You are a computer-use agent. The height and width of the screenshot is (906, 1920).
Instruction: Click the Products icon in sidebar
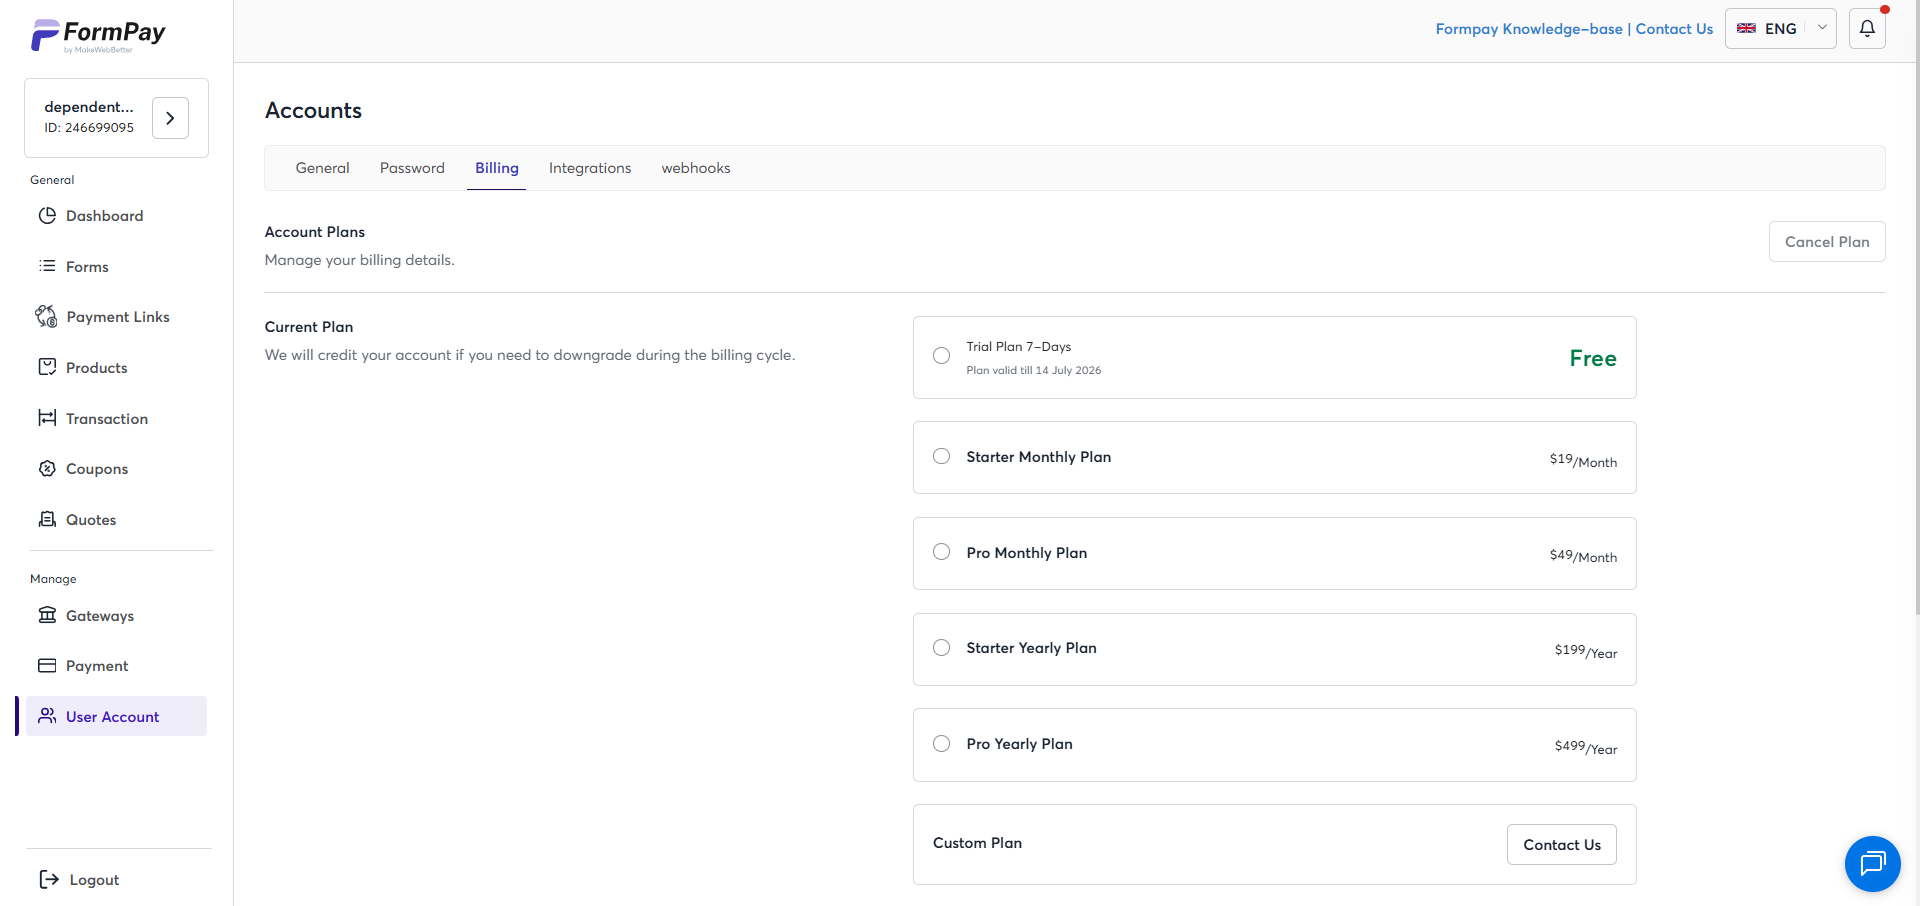click(47, 367)
